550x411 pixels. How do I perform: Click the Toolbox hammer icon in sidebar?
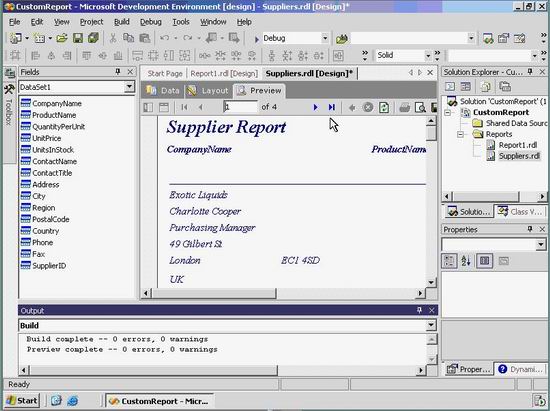tap(9, 89)
